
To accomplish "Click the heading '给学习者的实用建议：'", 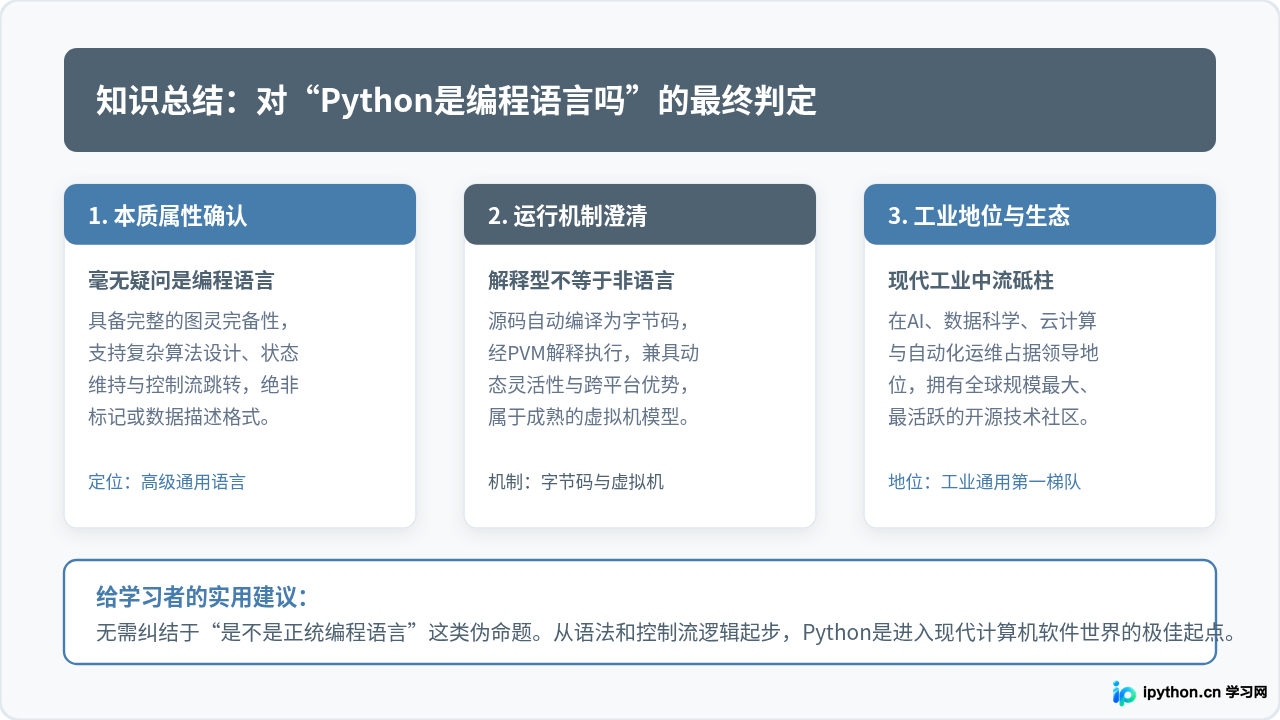I will [201, 598].
